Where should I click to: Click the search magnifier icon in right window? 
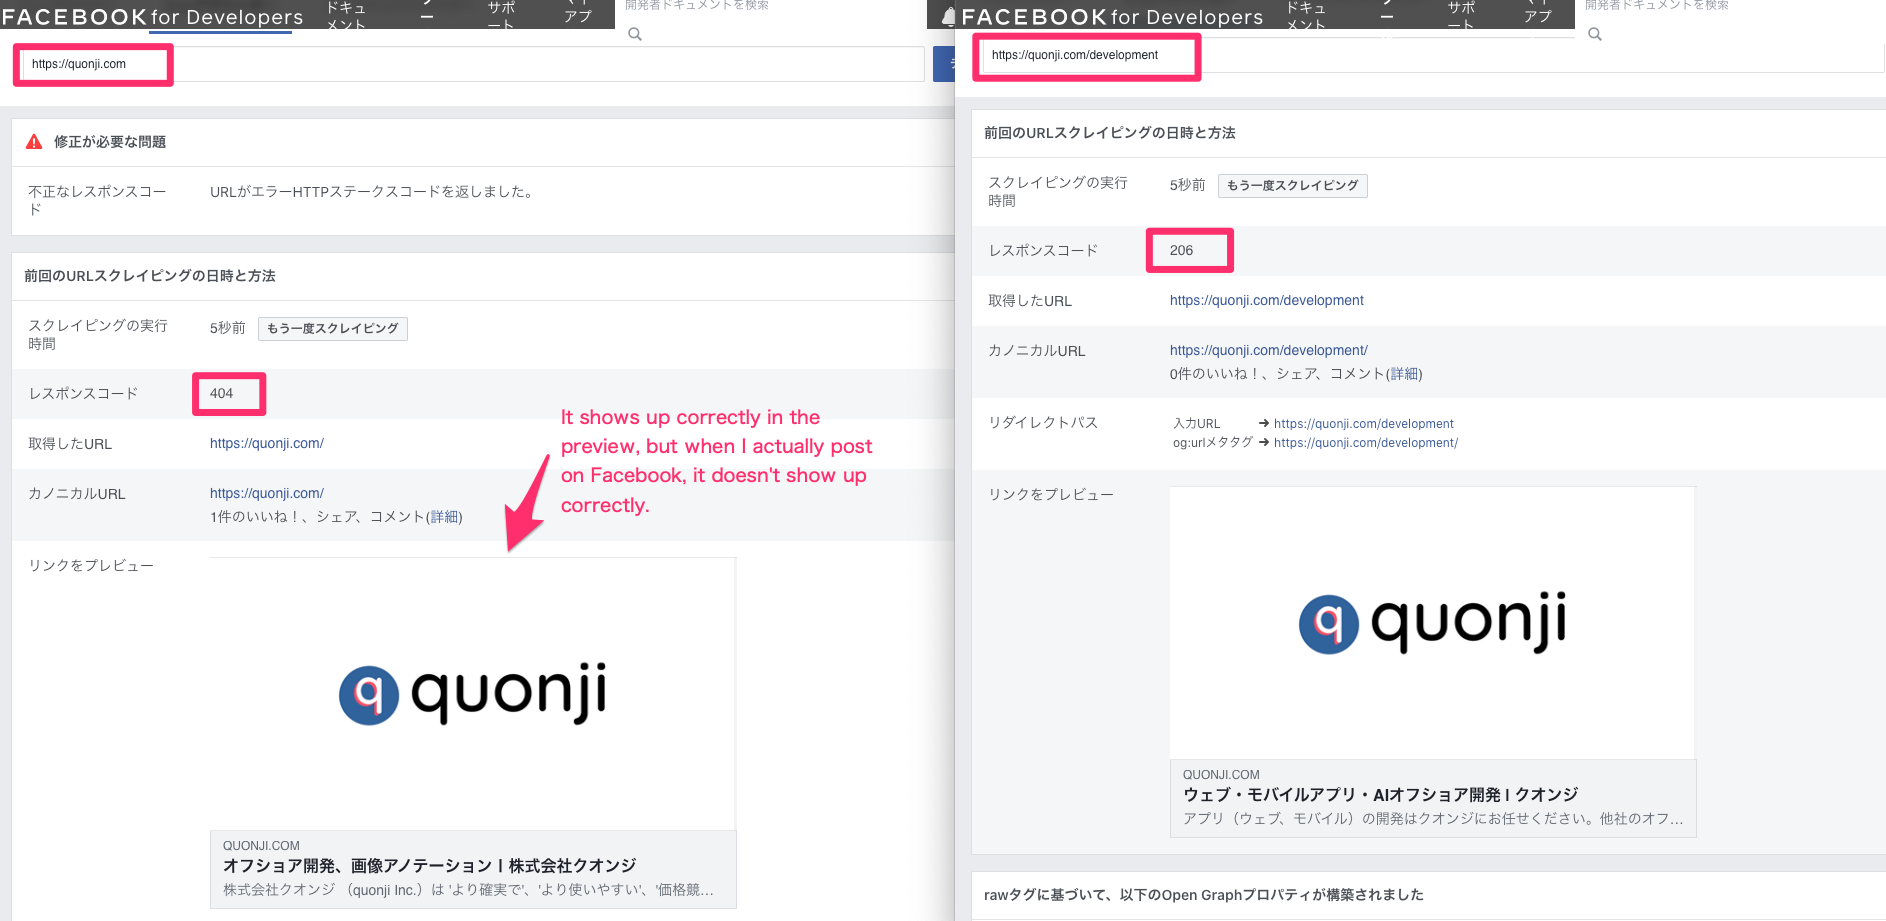tap(1595, 34)
